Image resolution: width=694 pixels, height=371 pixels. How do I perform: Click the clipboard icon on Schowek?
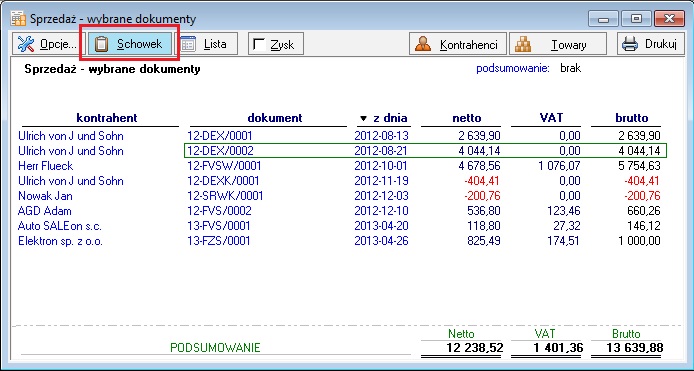click(102, 44)
